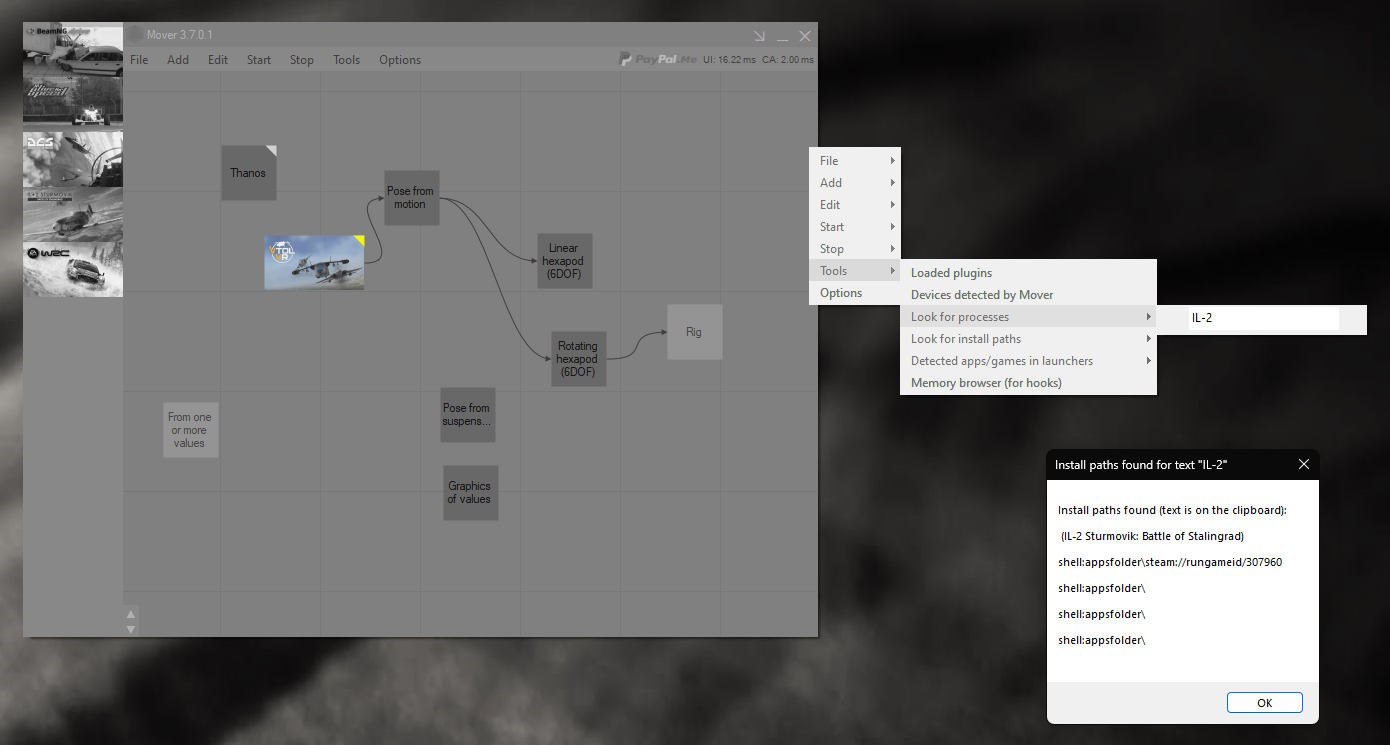This screenshot has height=745, width=1390.
Task: Select the Rig node on canvas
Action: (695, 332)
